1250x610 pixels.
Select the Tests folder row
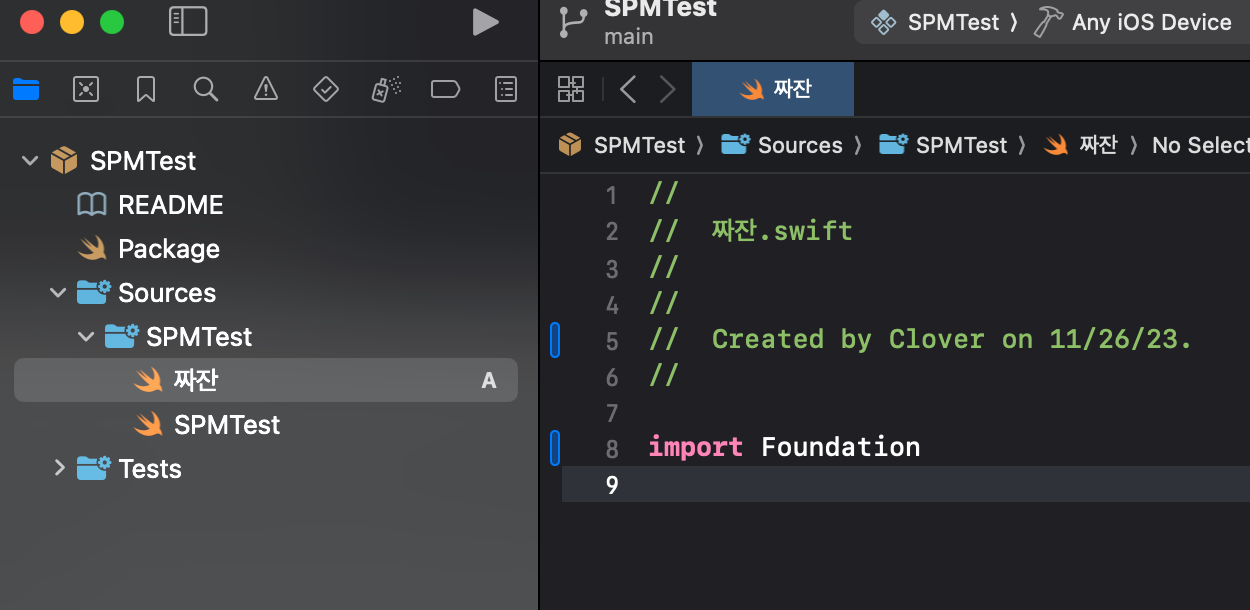[x=266, y=468]
